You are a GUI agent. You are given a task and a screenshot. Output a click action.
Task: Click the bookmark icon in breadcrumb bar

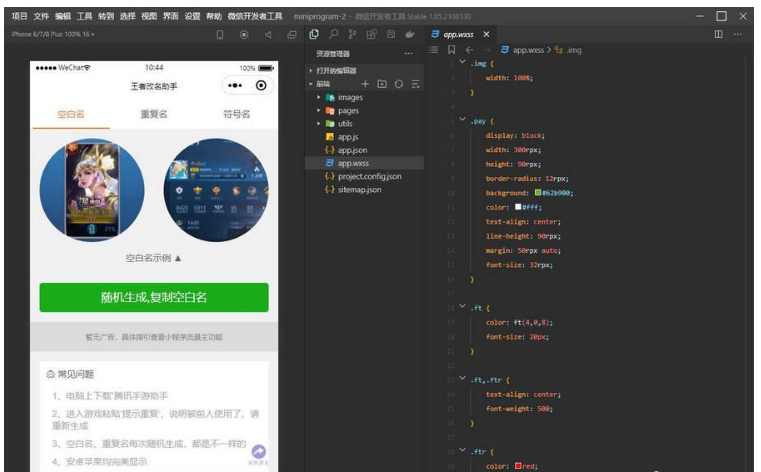pos(451,49)
